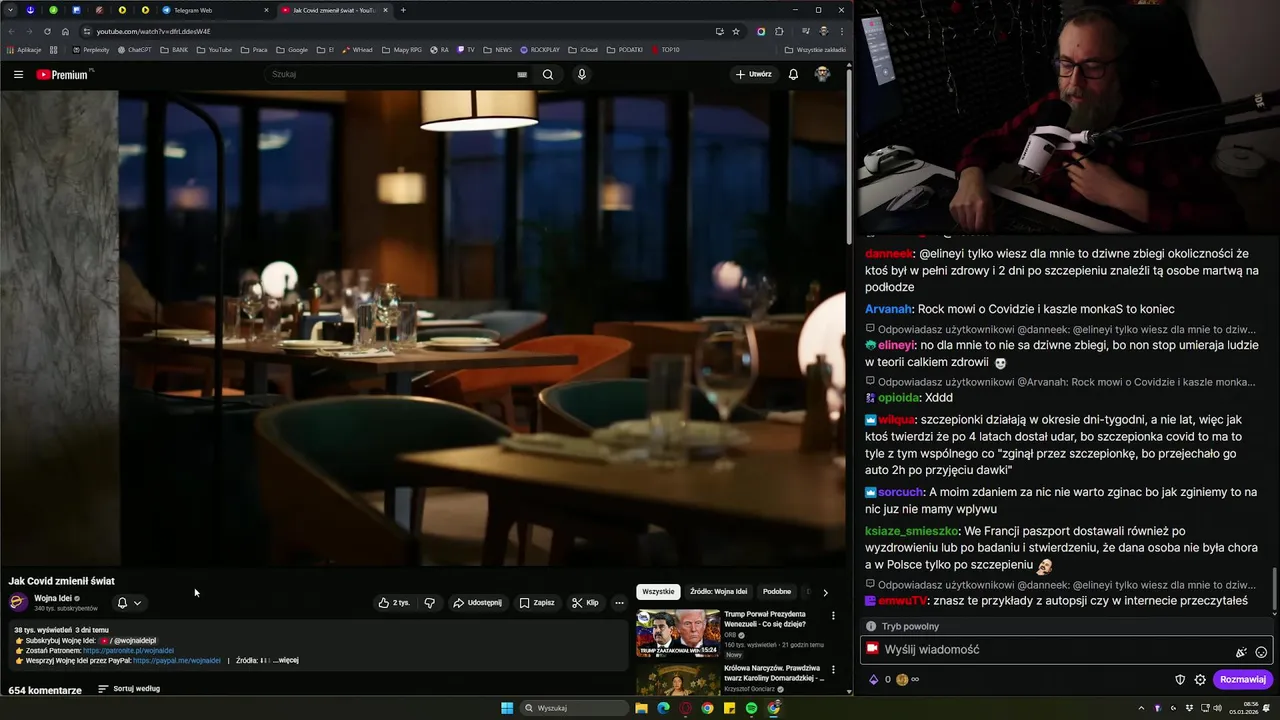1280x720 pixels.
Task: Click the YouTube search magnifier button
Action: (x=548, y=74)
